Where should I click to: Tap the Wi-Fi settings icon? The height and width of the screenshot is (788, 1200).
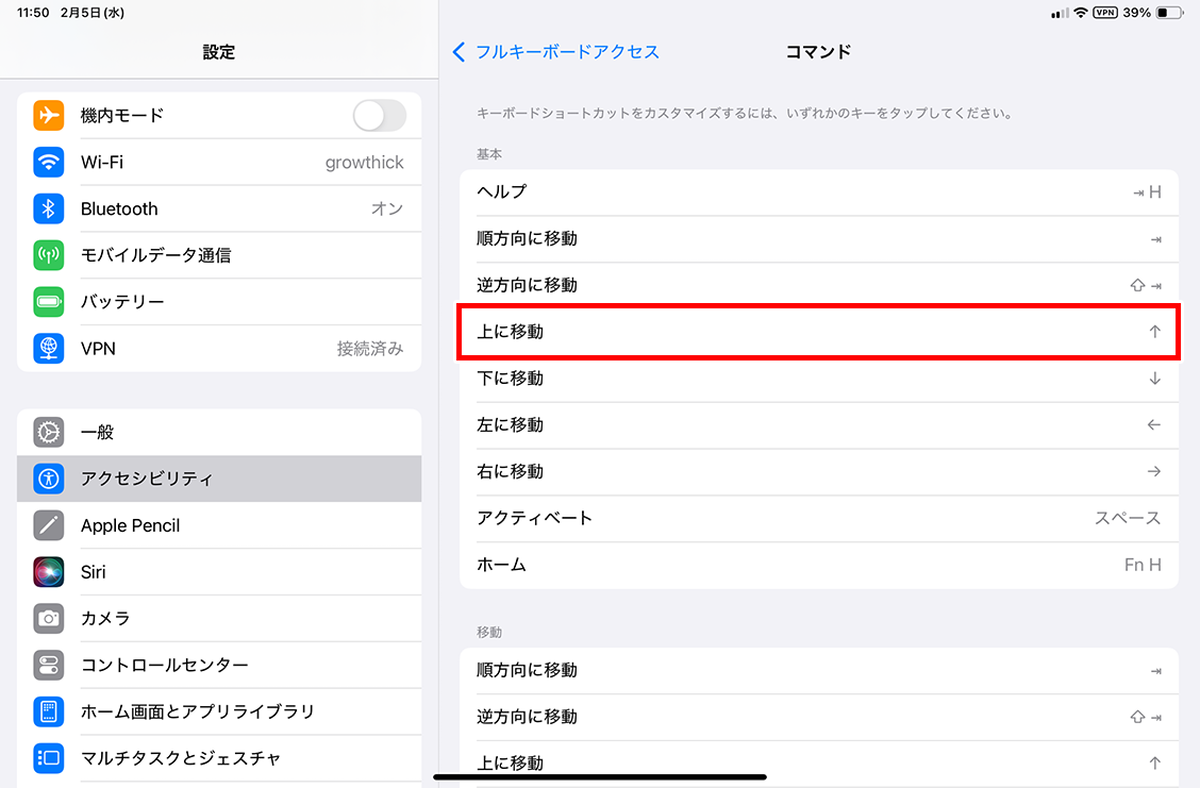coord(48,162)
